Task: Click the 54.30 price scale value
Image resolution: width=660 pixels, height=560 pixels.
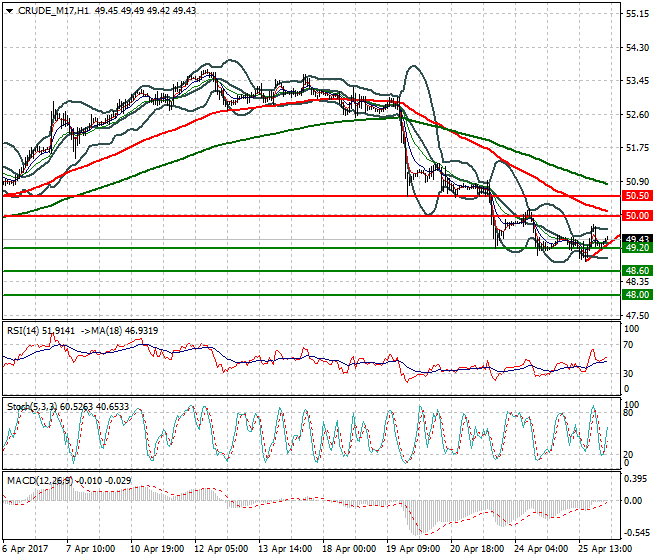Action: coord(637,48)
